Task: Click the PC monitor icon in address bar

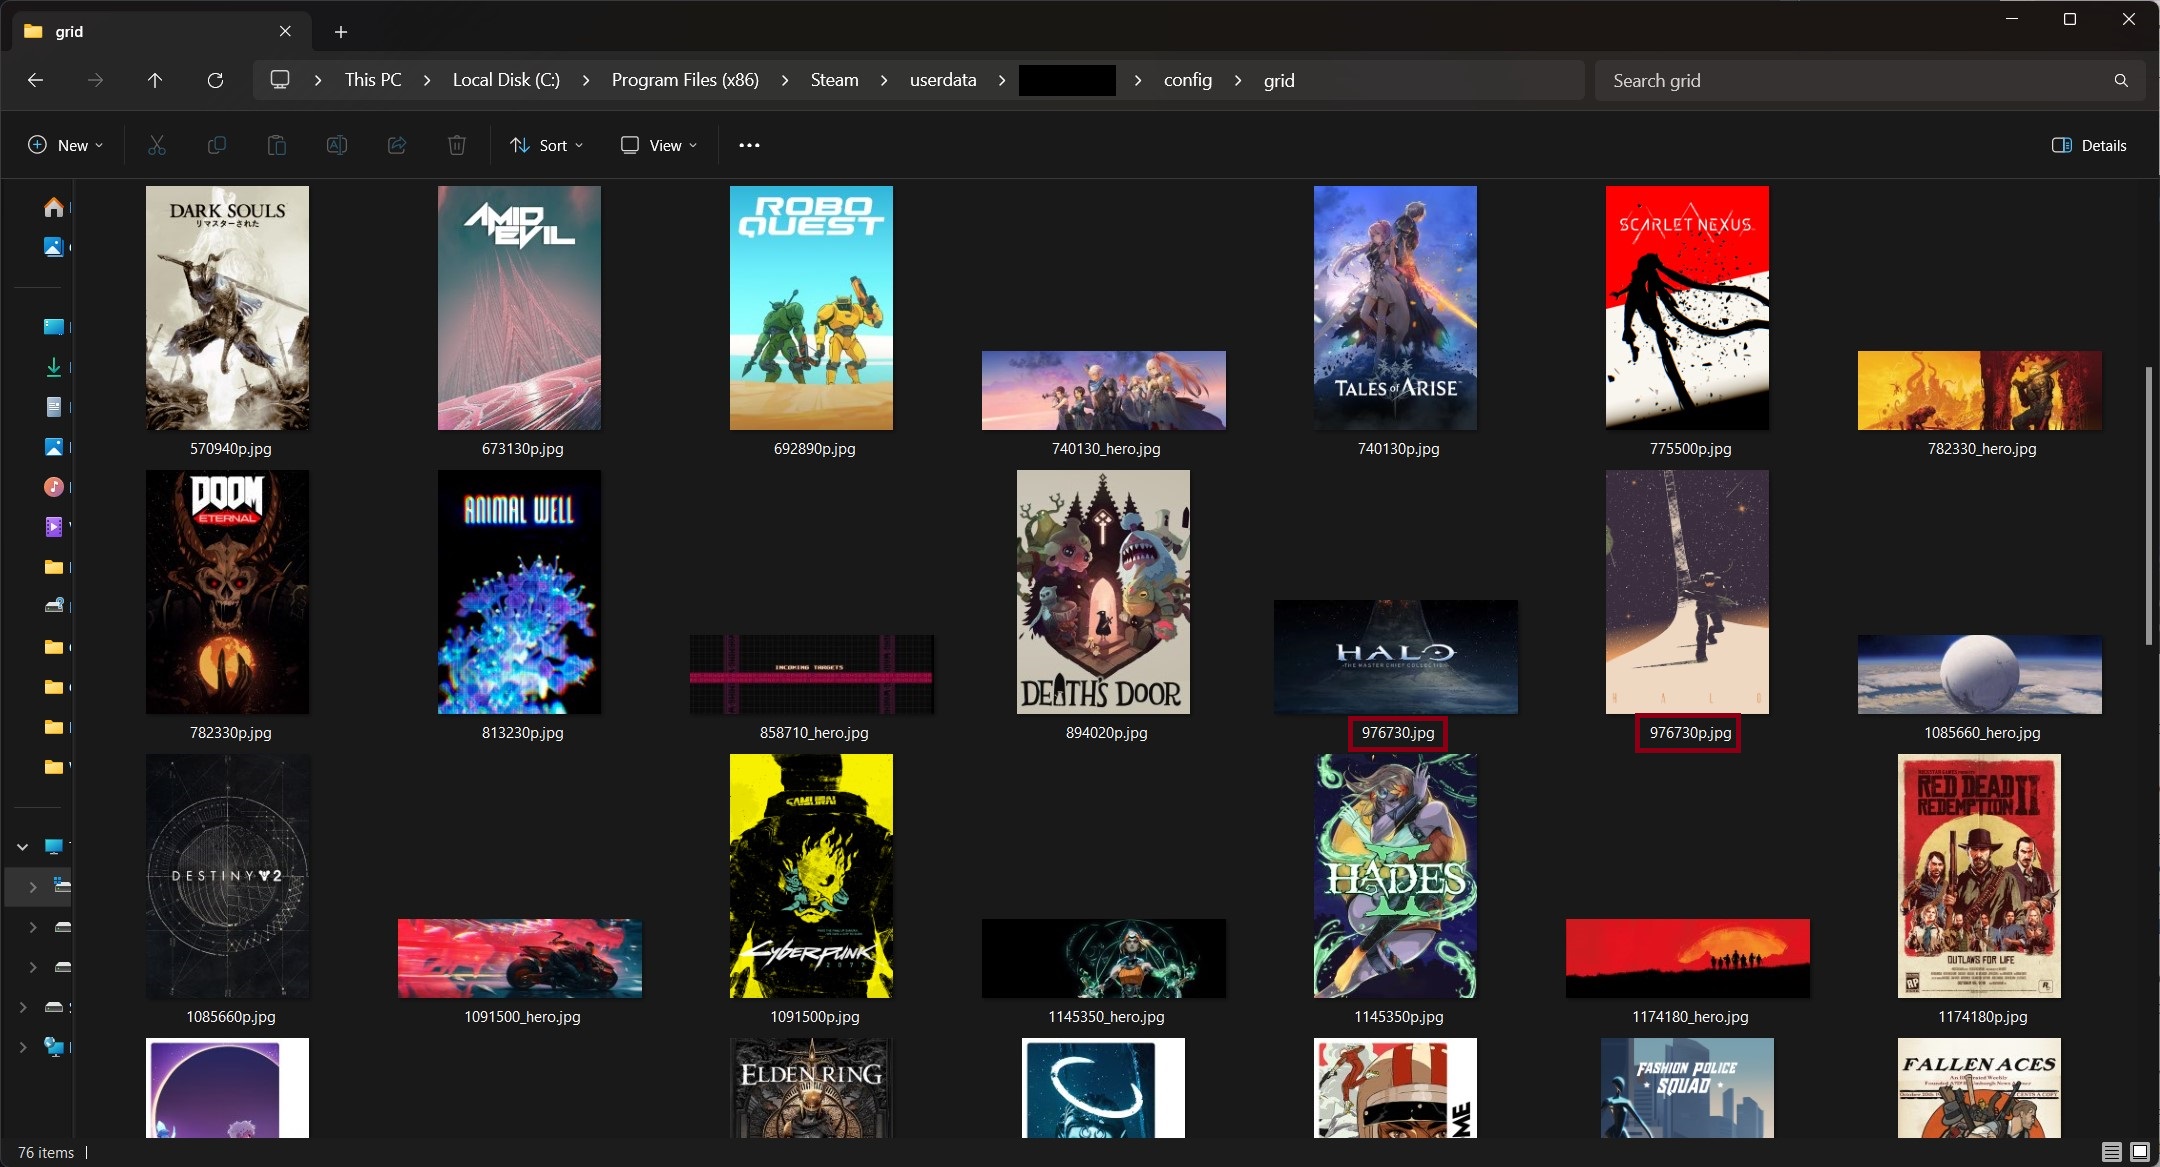Action: coord(280,80)
